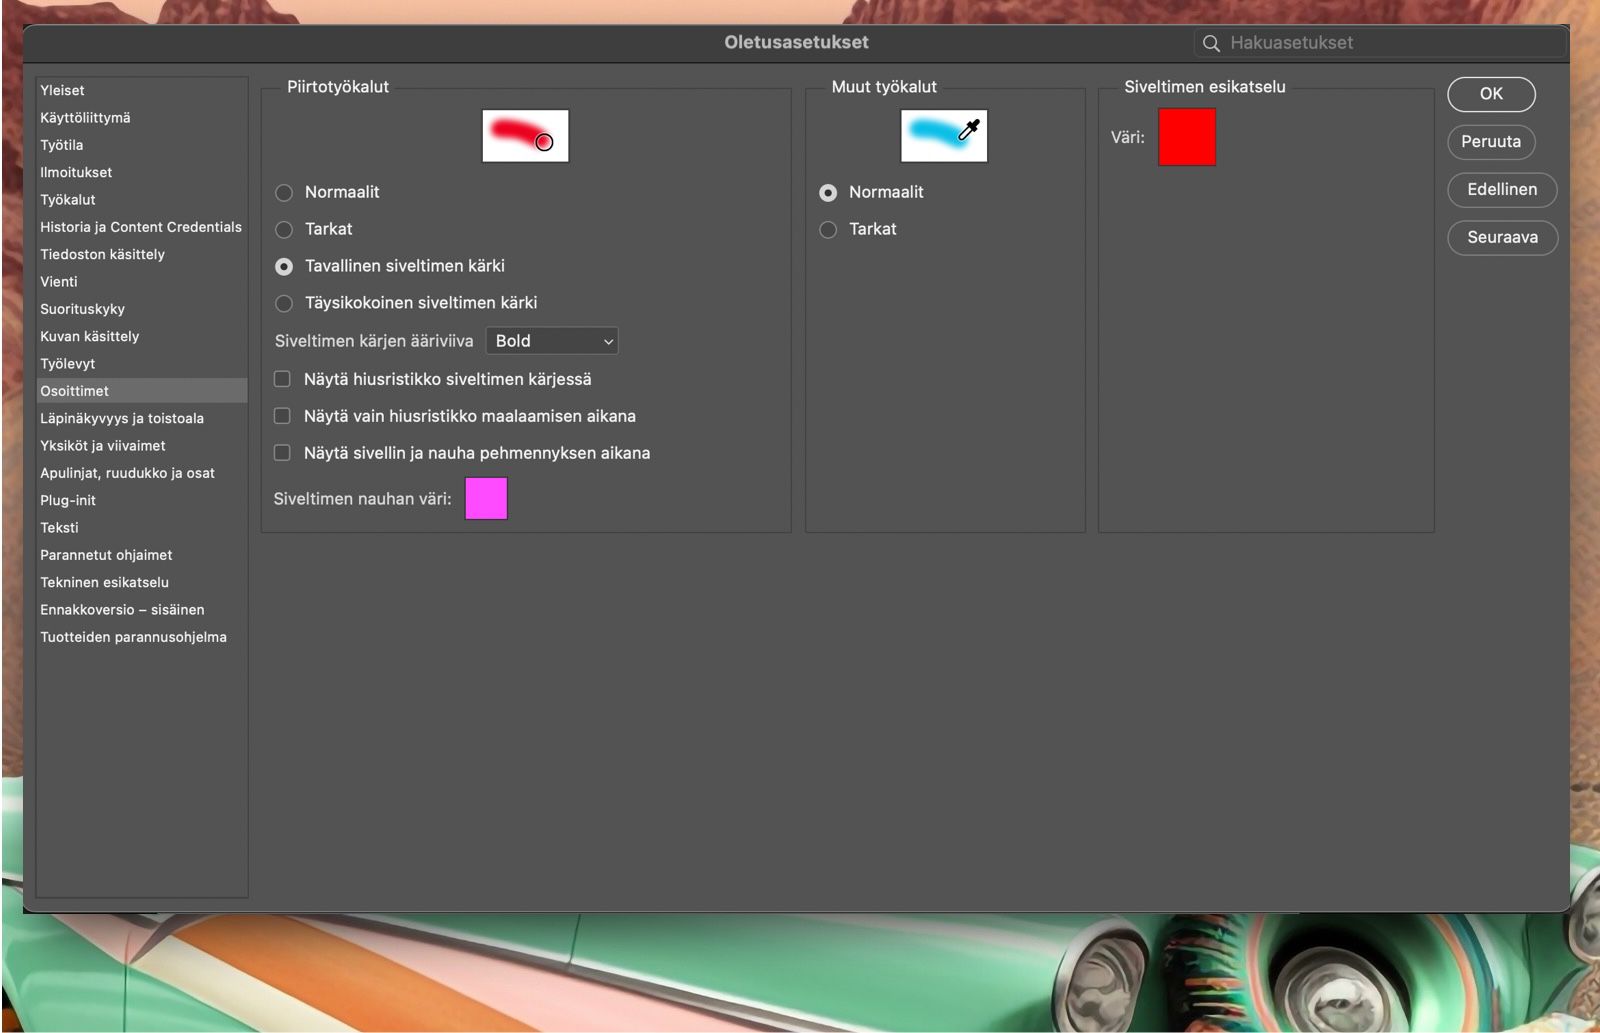Open Läpinäkyvyys ja toistoala category

click(142, 418)
